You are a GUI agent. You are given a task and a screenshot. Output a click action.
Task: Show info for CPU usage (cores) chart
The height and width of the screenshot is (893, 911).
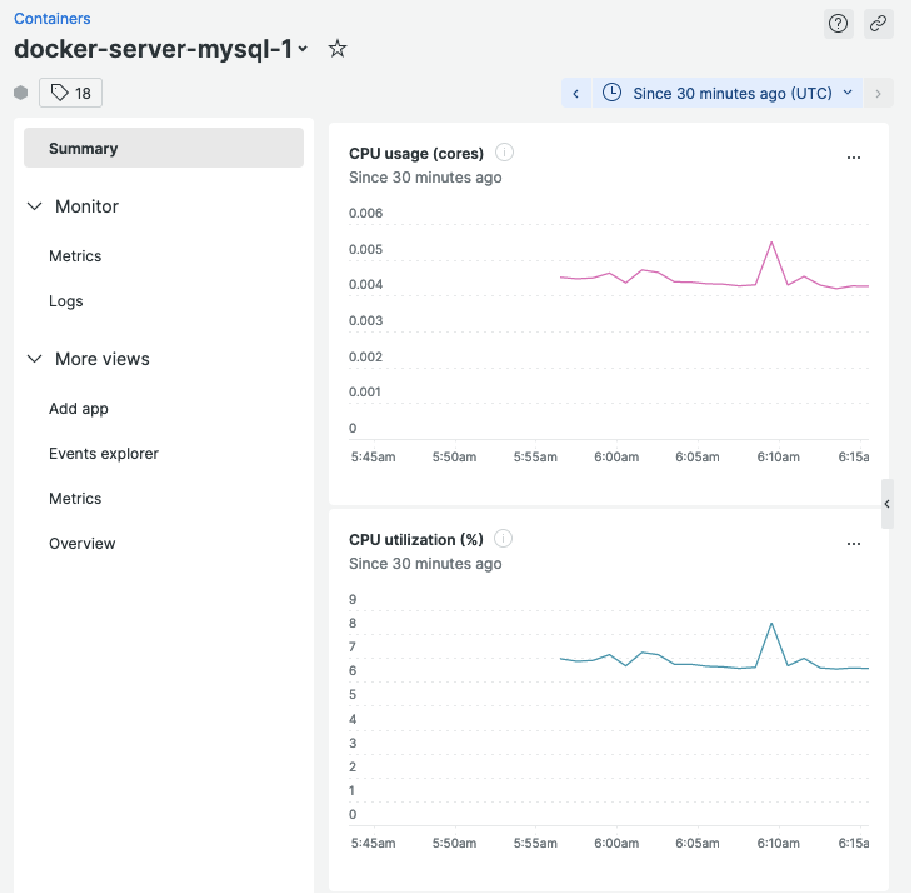pyautogui.click(x=504, y=153)
